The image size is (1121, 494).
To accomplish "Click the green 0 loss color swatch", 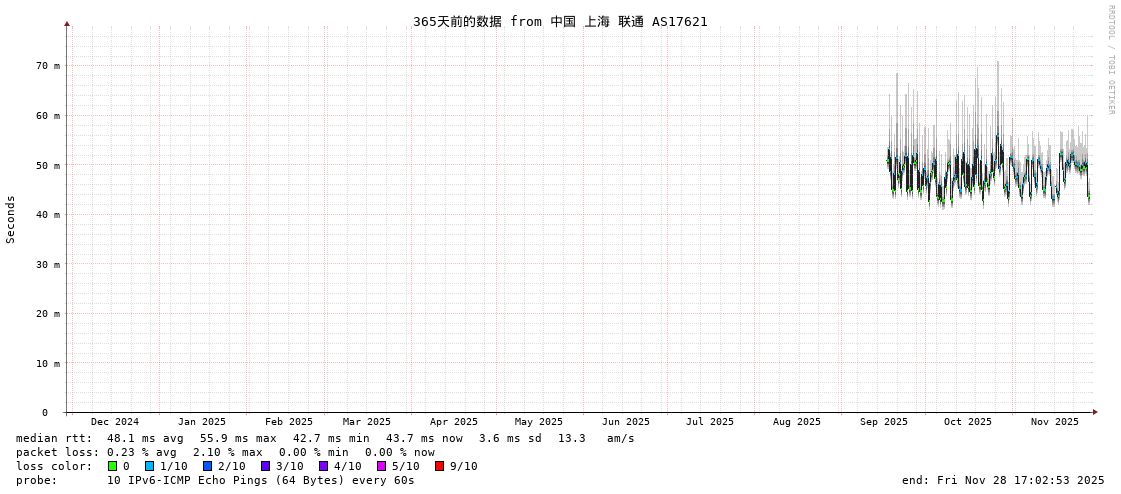I will pyautogui.click(x=113, y=466).
